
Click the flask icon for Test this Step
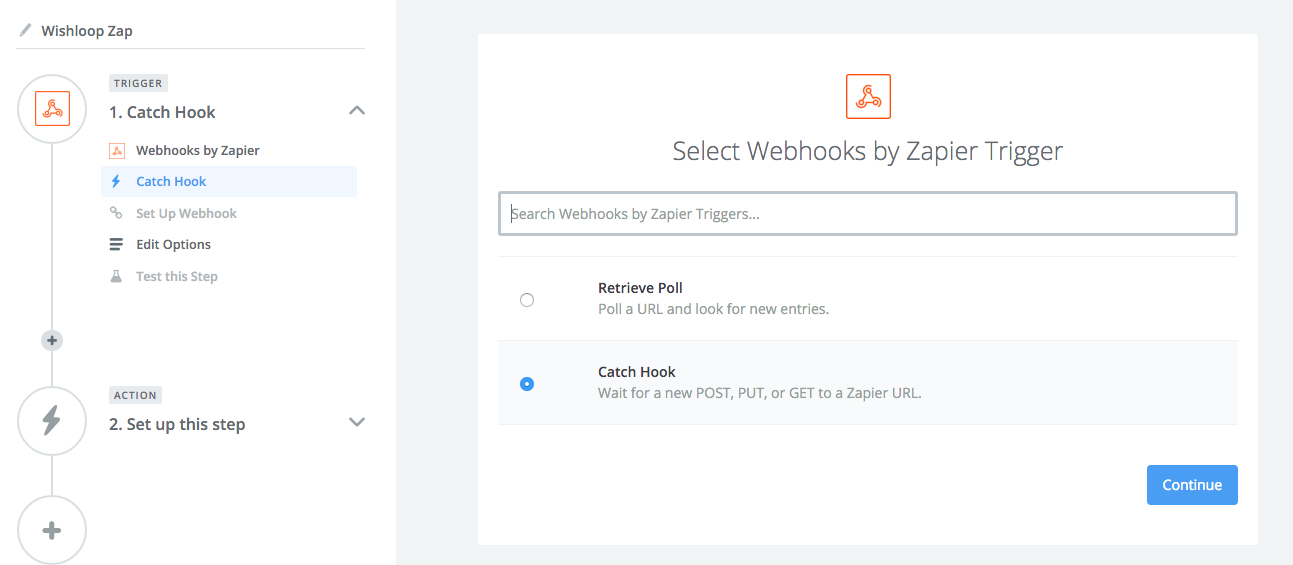coord(116,276)
